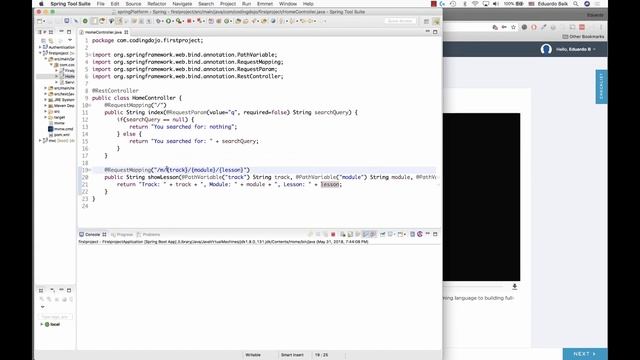Click the Boot Dashboard filter text field
This screenshot has height=360, width=640.
(x=56, y=317)
